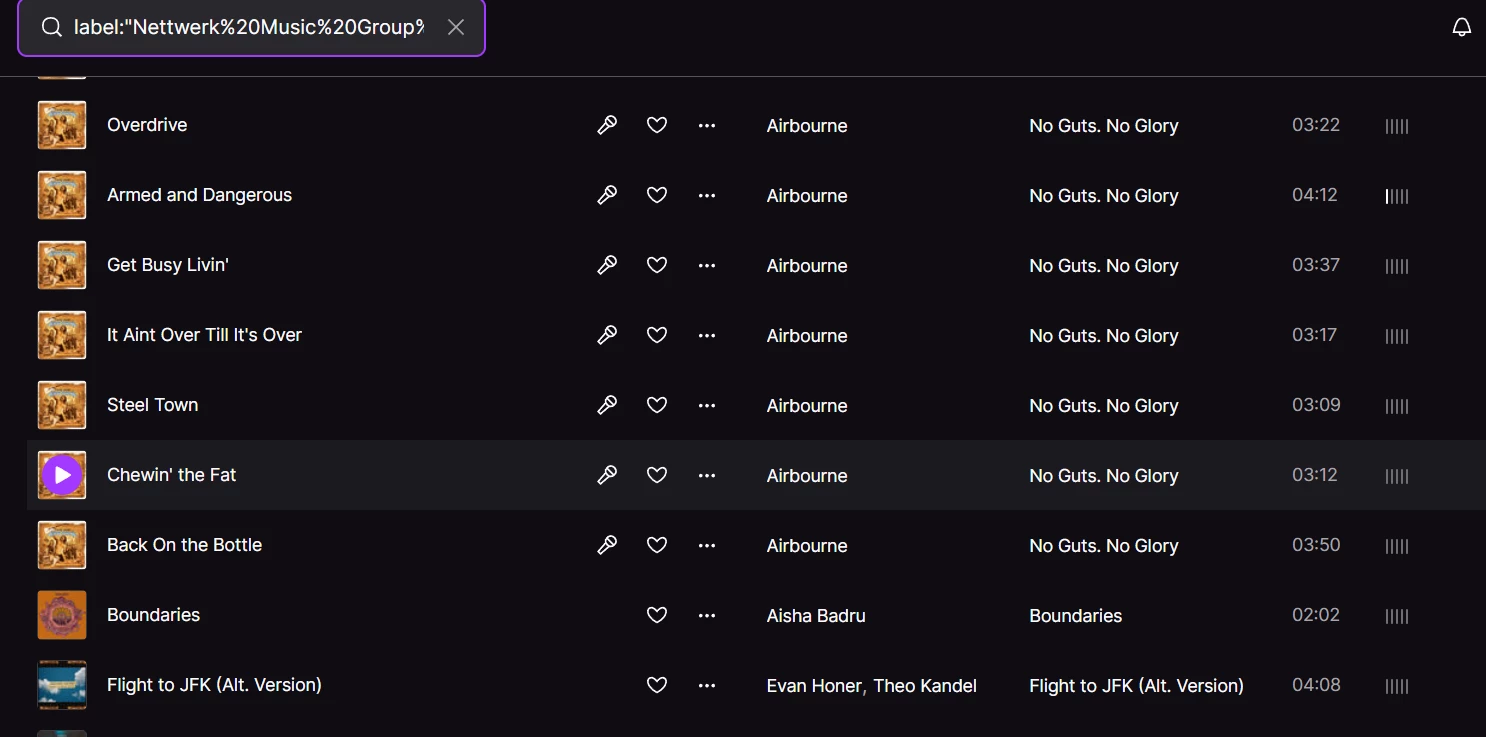Open No Guts. No Glory album from Steel Town row
This screenshot has width=1486, height=737.
1103,406
